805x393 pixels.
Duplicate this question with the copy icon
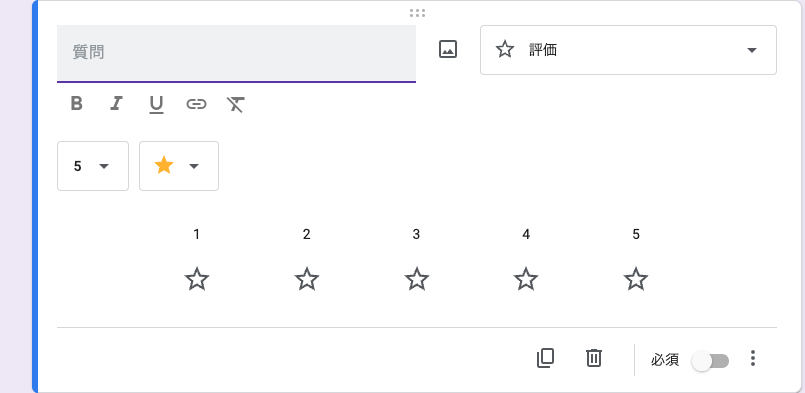pyautogui.click(x=545, y=358)
